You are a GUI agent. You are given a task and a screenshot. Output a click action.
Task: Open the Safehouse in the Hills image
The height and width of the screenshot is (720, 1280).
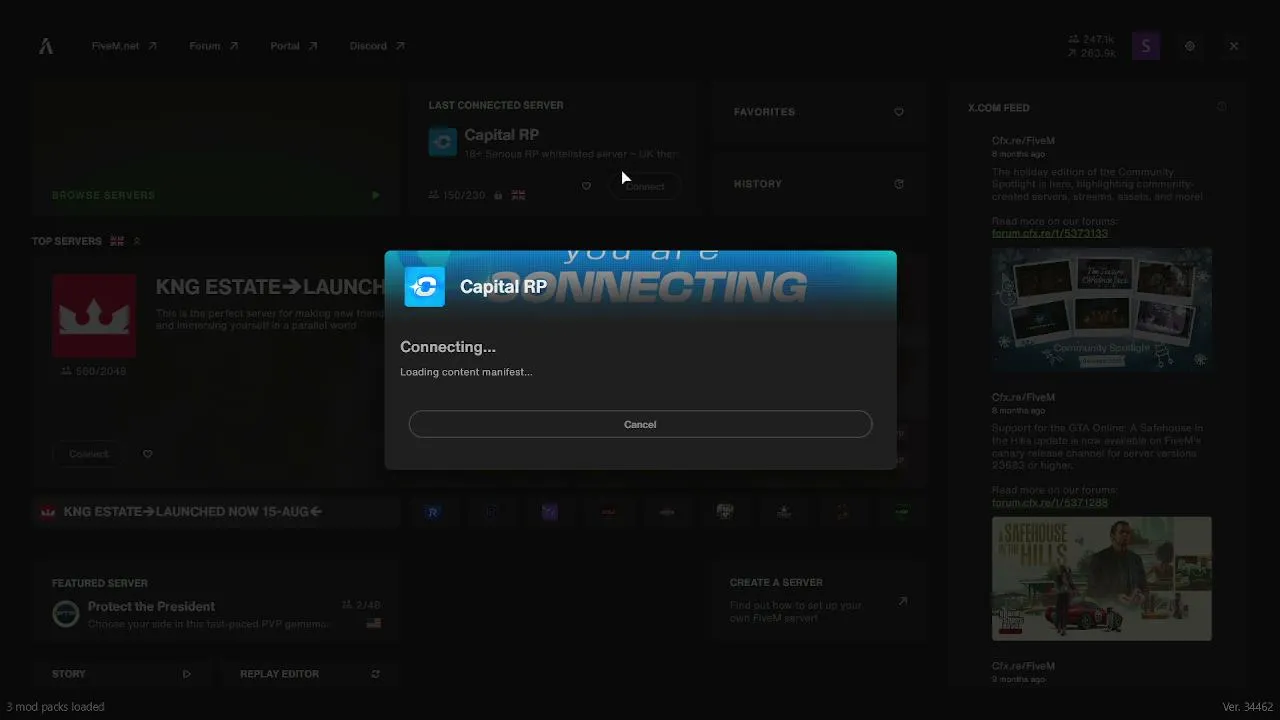[x=1102, y=578]
